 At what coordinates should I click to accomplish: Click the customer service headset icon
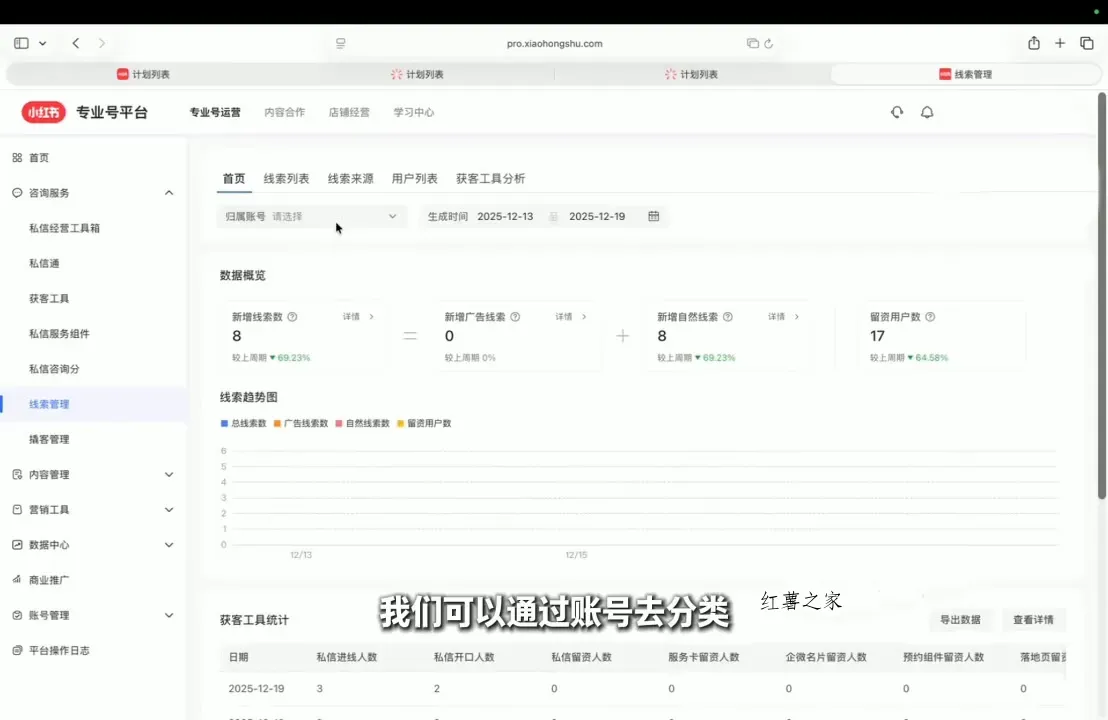pos(897,112)
